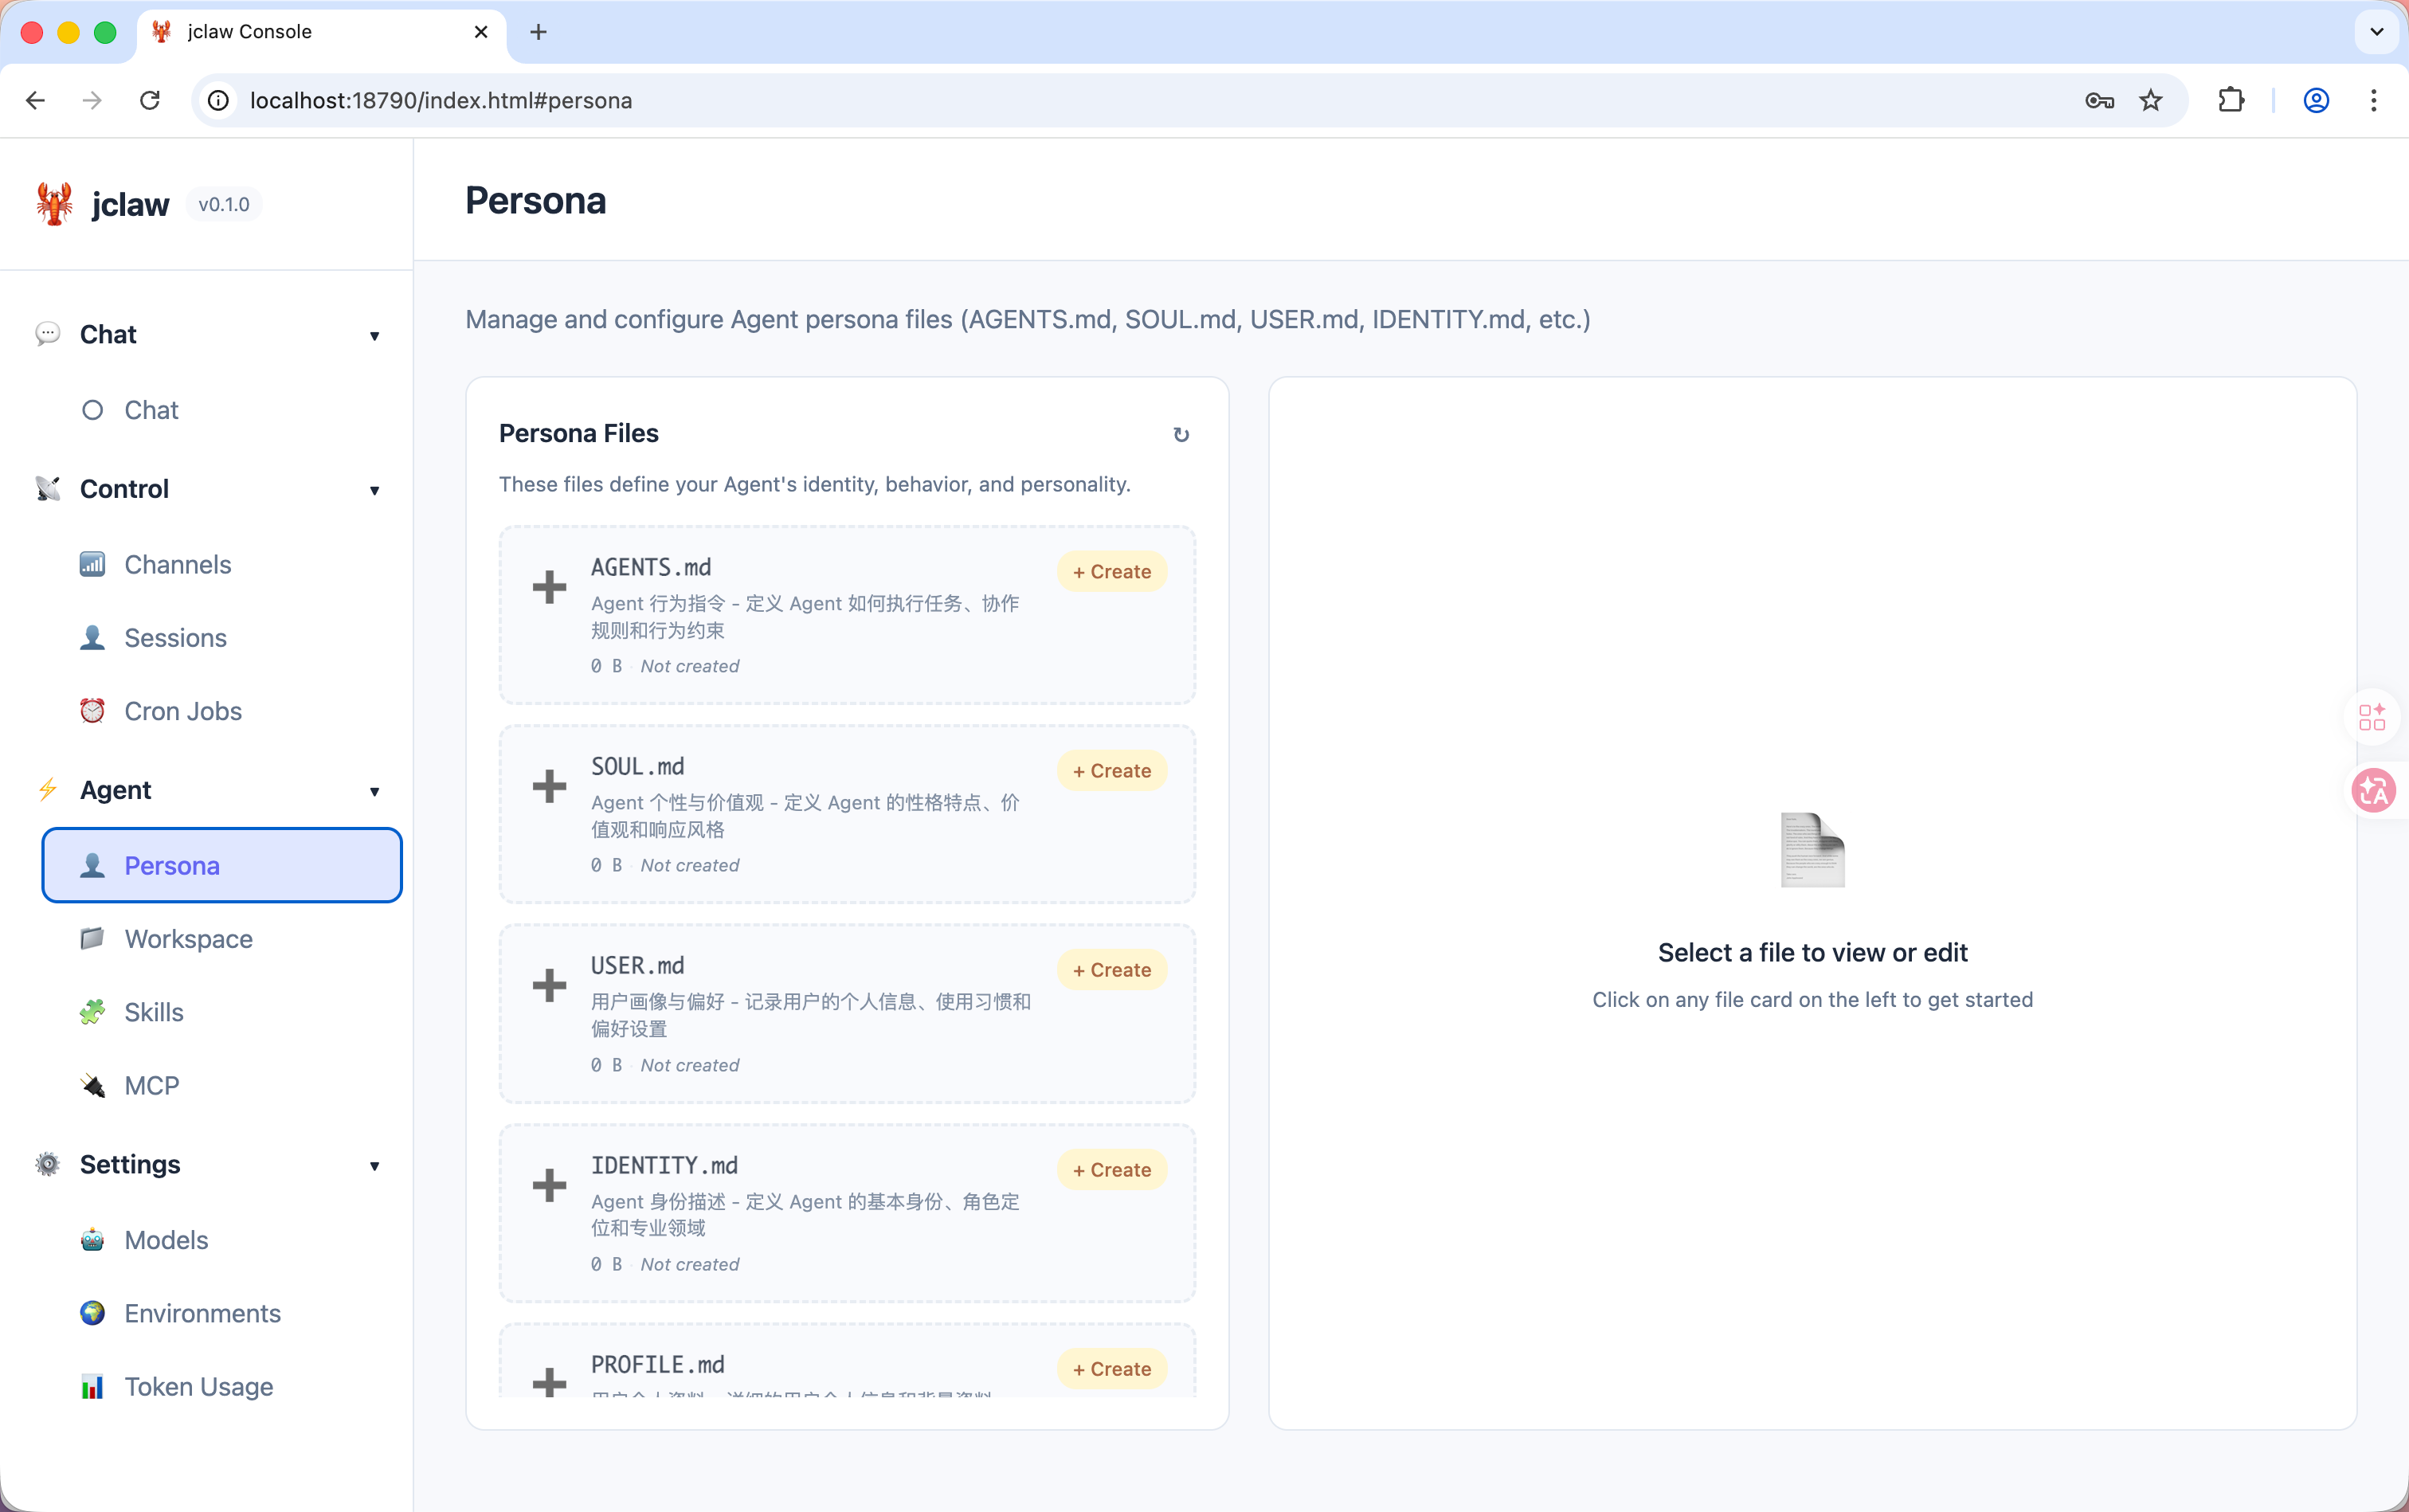This screenshot has width=2409, height=1512.
Task: Click the Environments globe icon
Action: (92, 1313)
